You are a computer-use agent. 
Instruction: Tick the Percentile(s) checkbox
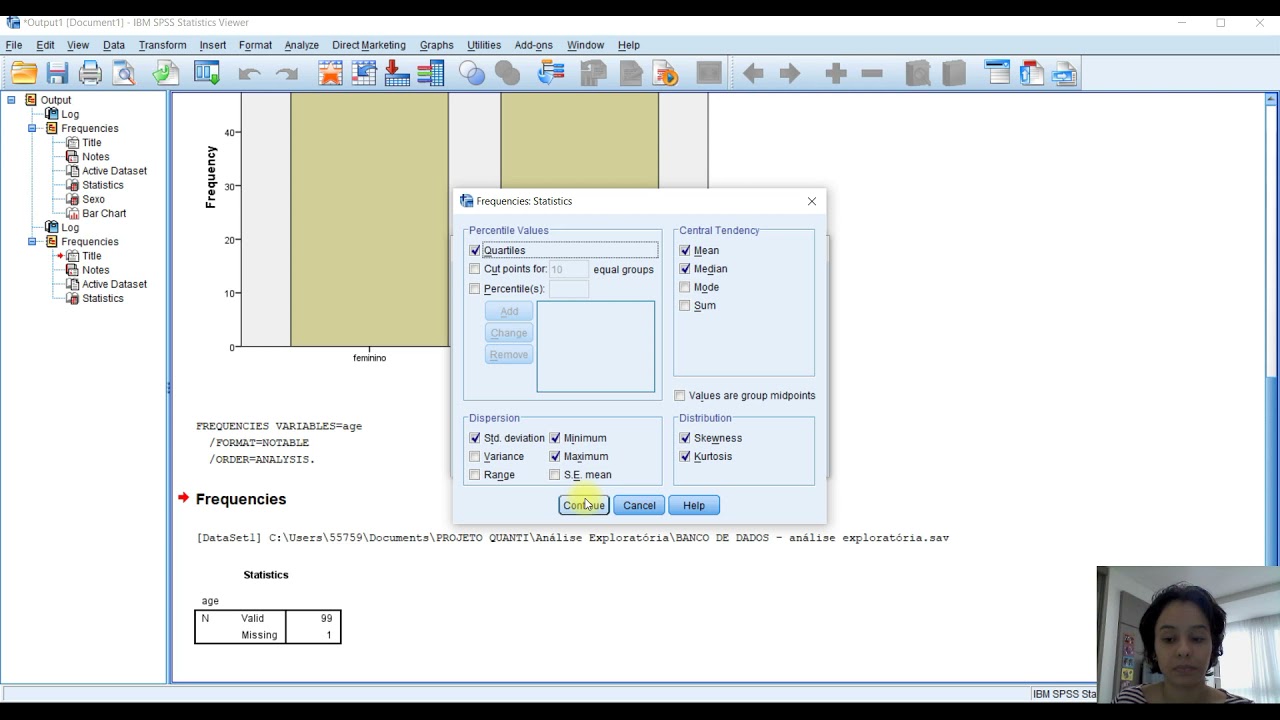point(475,289)
